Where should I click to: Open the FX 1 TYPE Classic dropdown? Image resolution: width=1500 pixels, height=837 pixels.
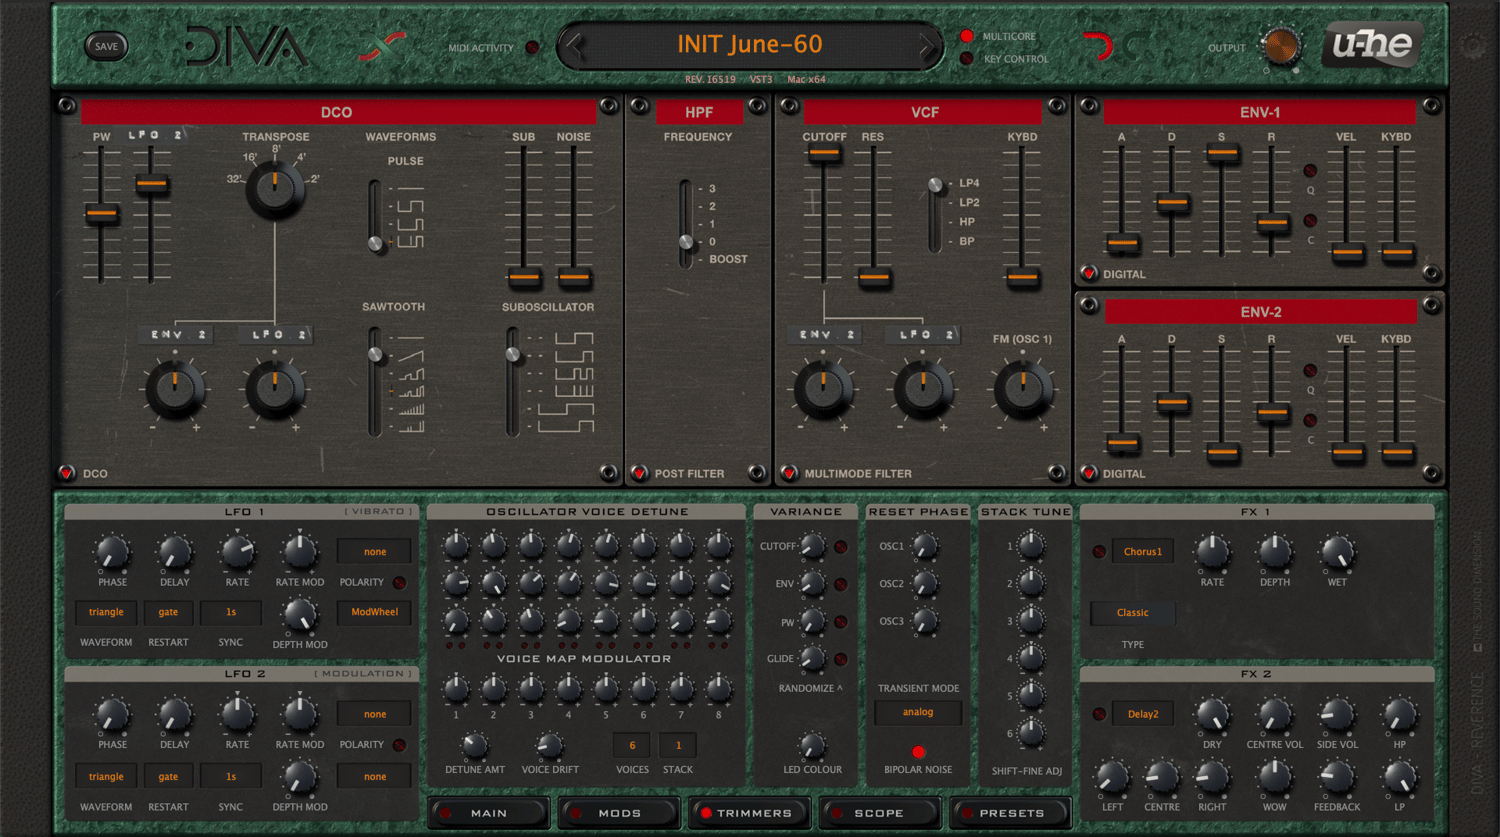[1132, 613]
